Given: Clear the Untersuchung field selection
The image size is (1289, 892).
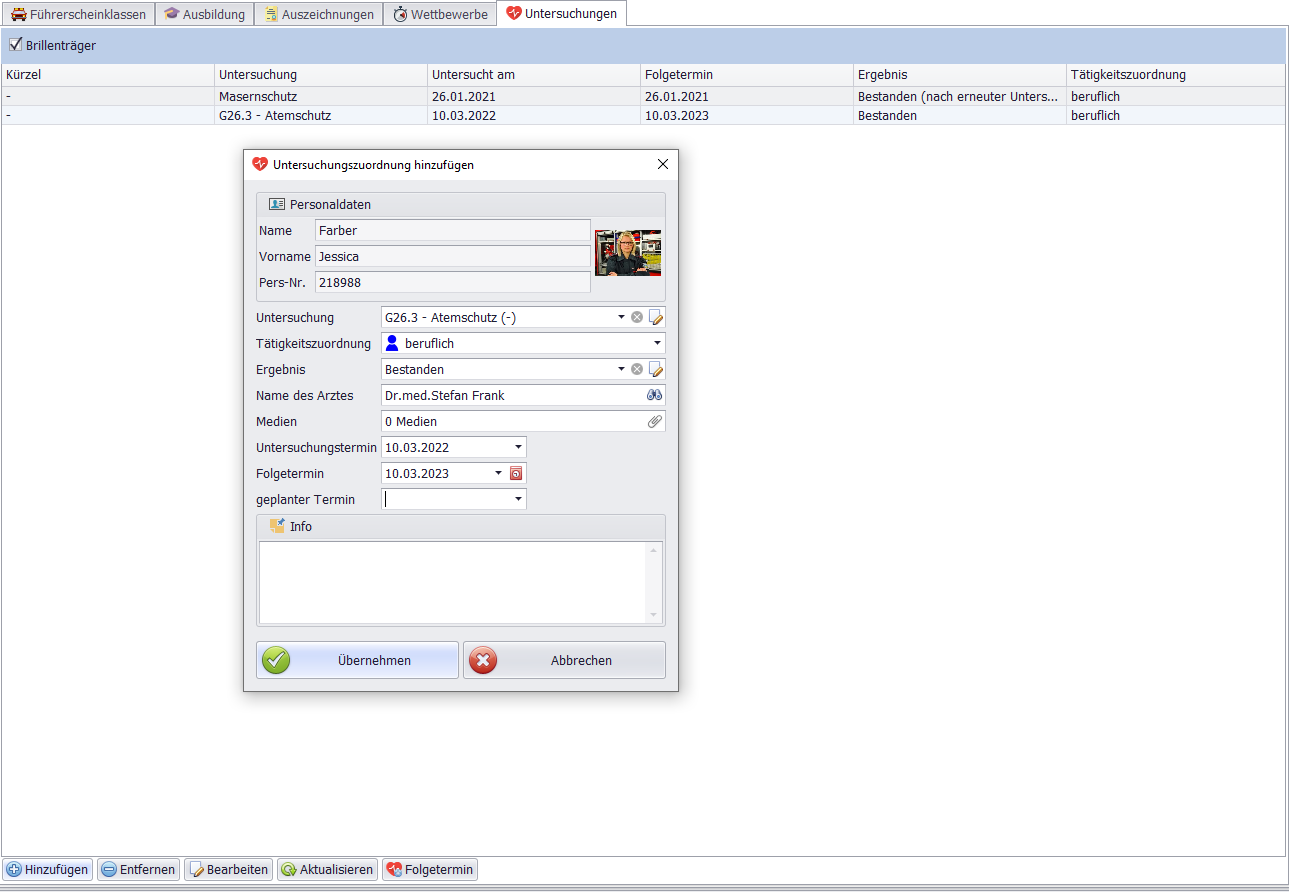Looking at the screenshot, I should [637, 317].
